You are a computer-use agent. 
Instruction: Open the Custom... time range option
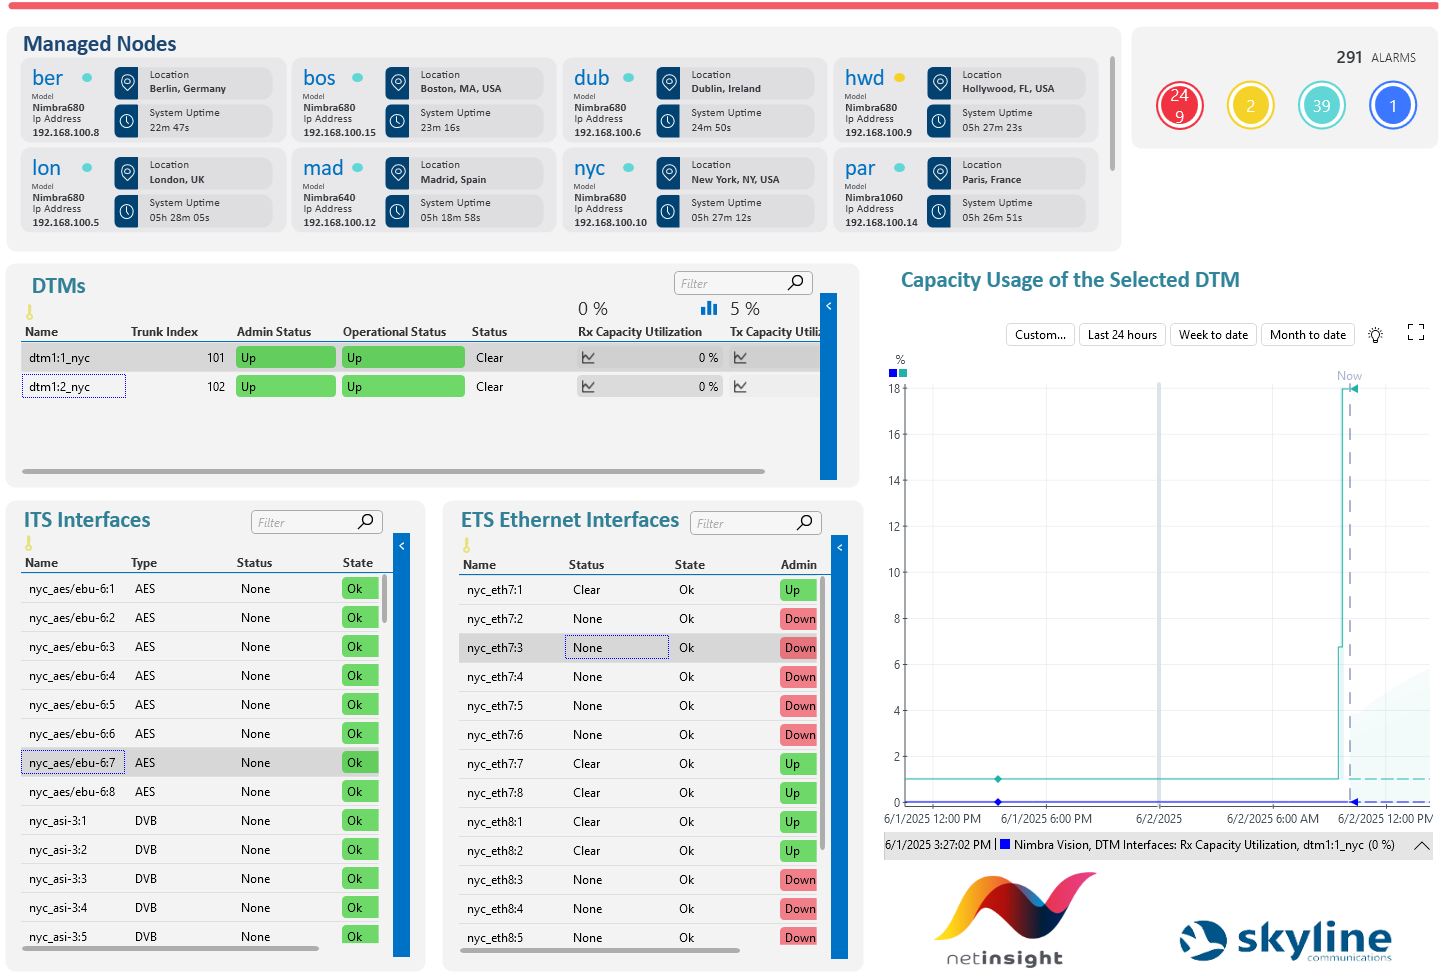coord(1040,335)
